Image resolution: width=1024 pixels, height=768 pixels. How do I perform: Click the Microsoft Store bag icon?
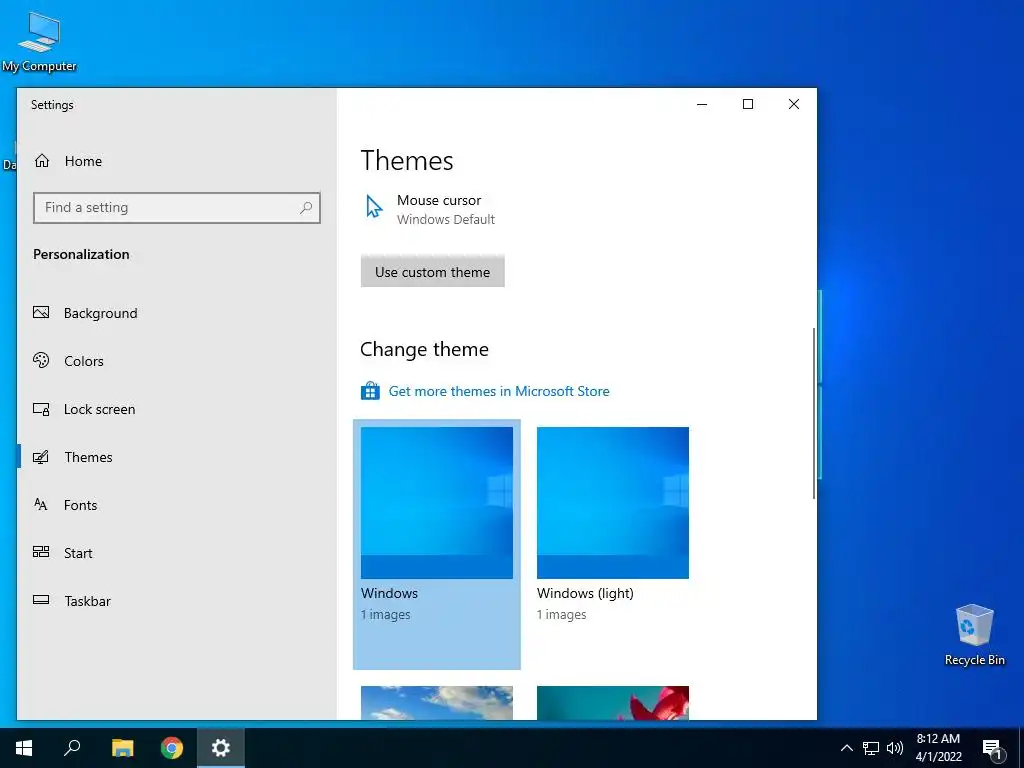(x=370, y=391)
